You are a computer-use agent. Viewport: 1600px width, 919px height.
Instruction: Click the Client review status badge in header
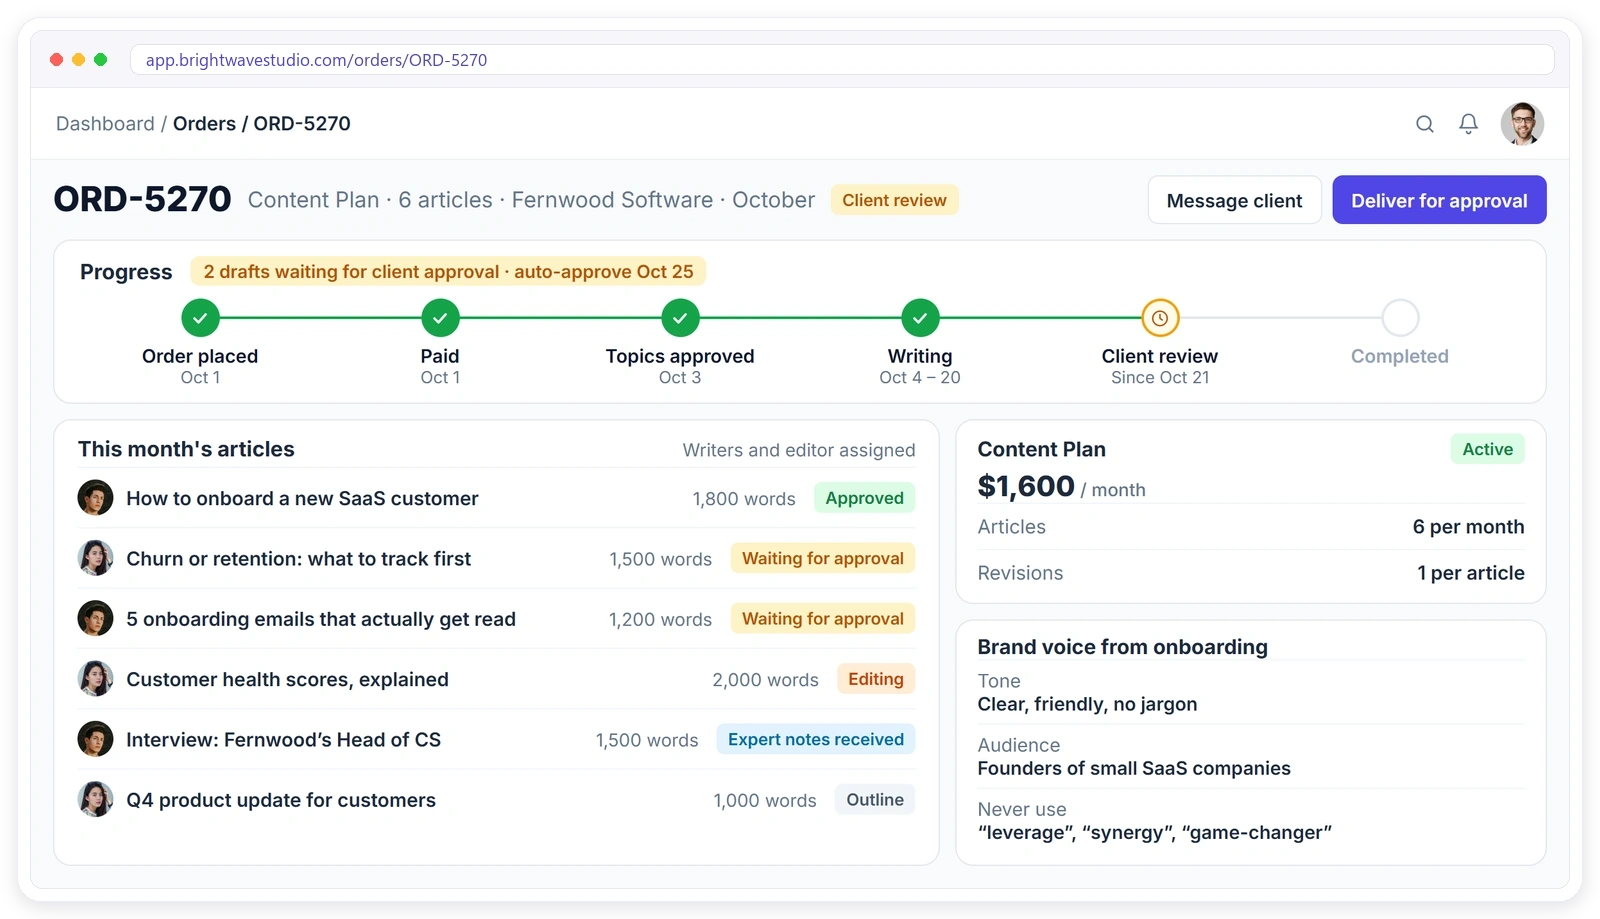(x=894, y=200)
